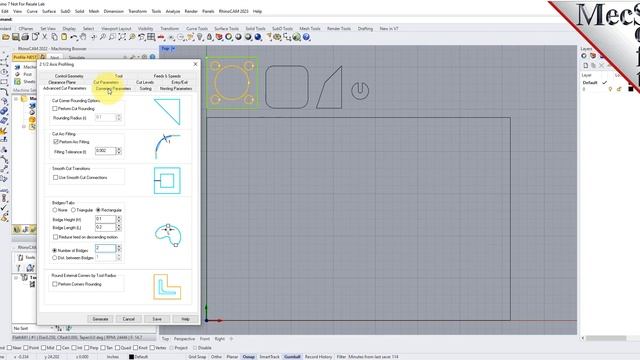Click the Cancel button in the dialog
The width and height of the screenshot is (640, 360).
[129, 319]
